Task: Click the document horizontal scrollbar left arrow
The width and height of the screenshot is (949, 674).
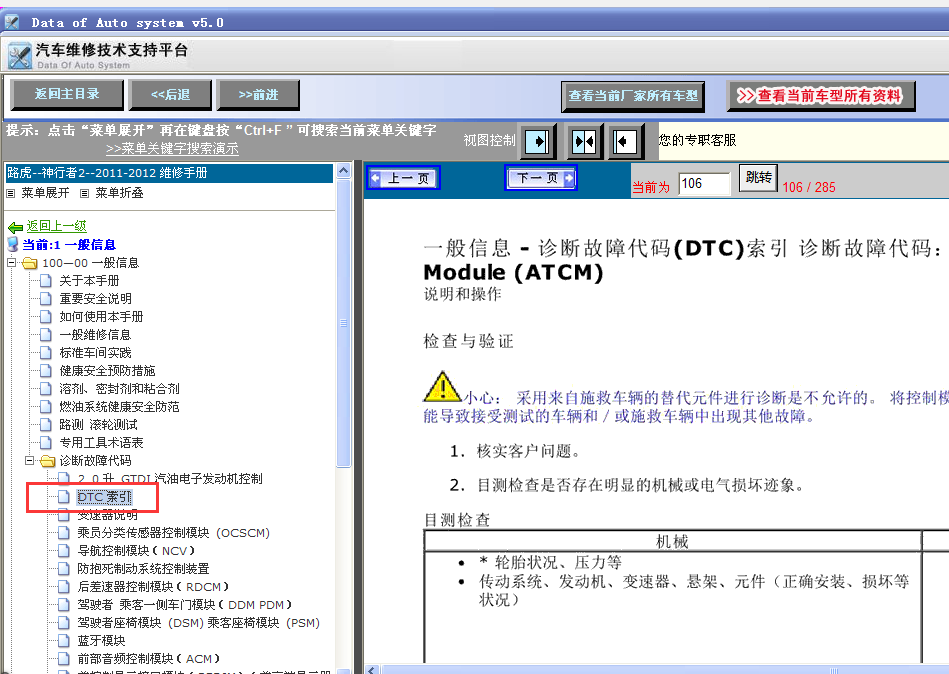Action: click(372, 670)
